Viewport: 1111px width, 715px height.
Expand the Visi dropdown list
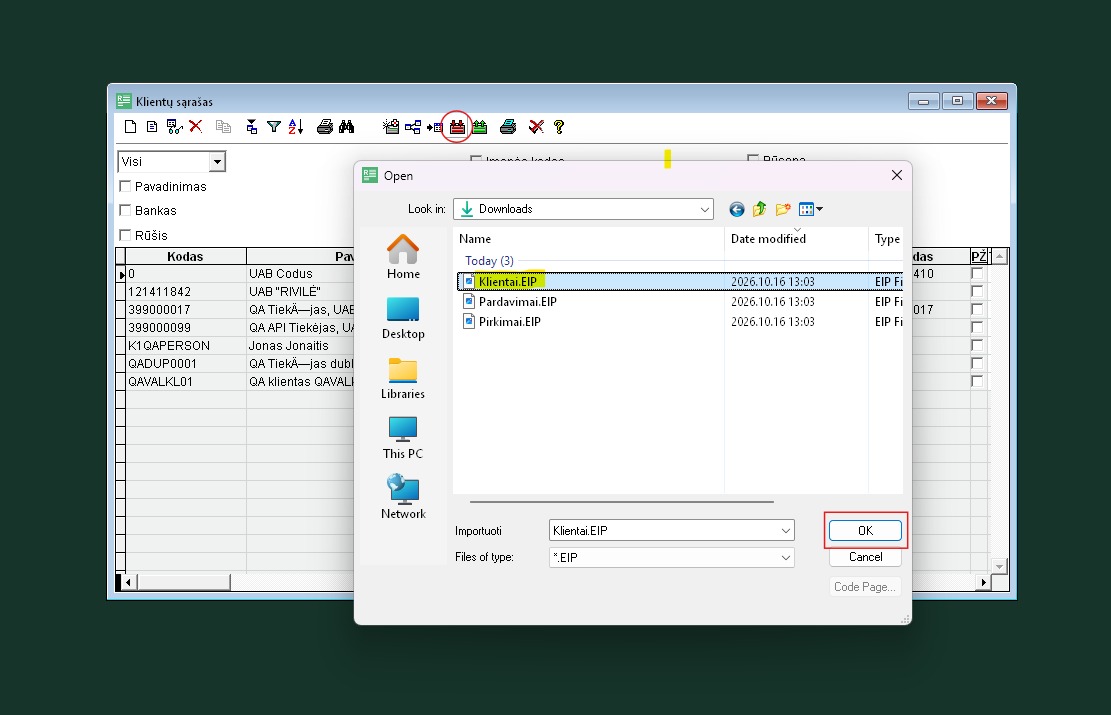click(217, 162)
